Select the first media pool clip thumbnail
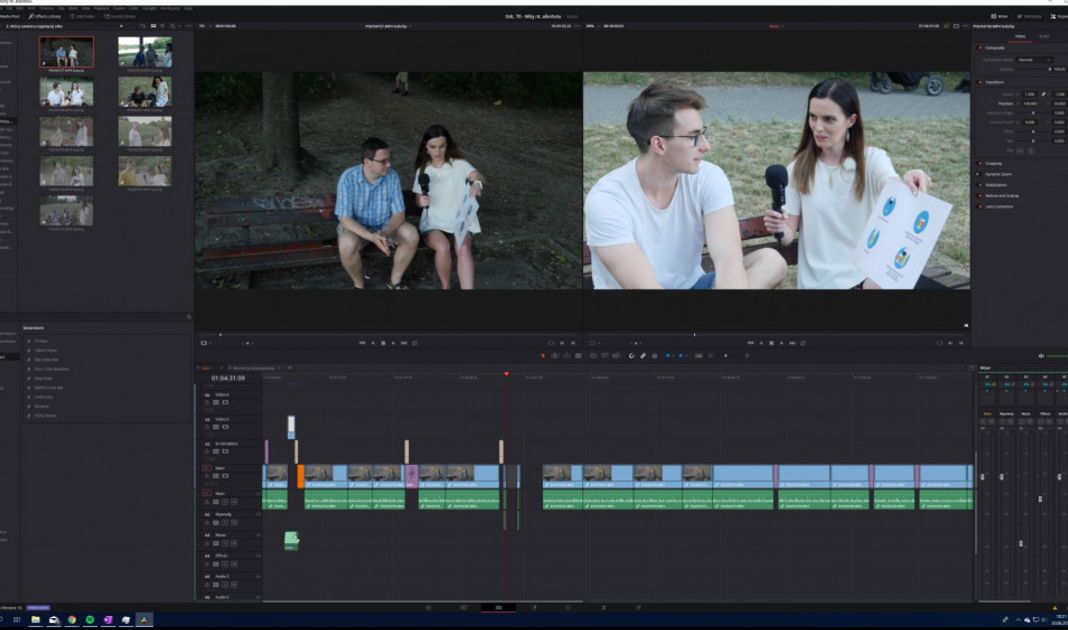The height and width of the screenshot is (630, 1068). 66,51
